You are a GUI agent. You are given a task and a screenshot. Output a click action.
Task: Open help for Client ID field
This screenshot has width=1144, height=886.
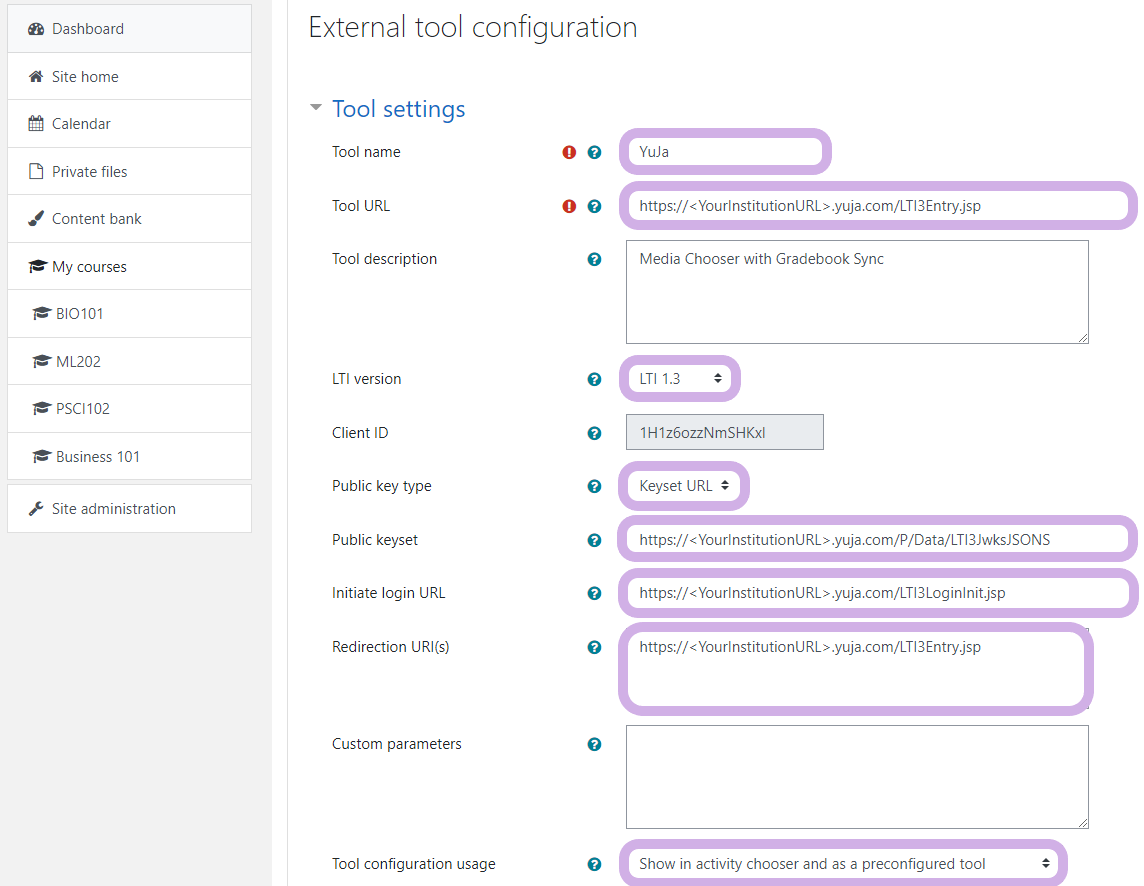tap(595, 433)
